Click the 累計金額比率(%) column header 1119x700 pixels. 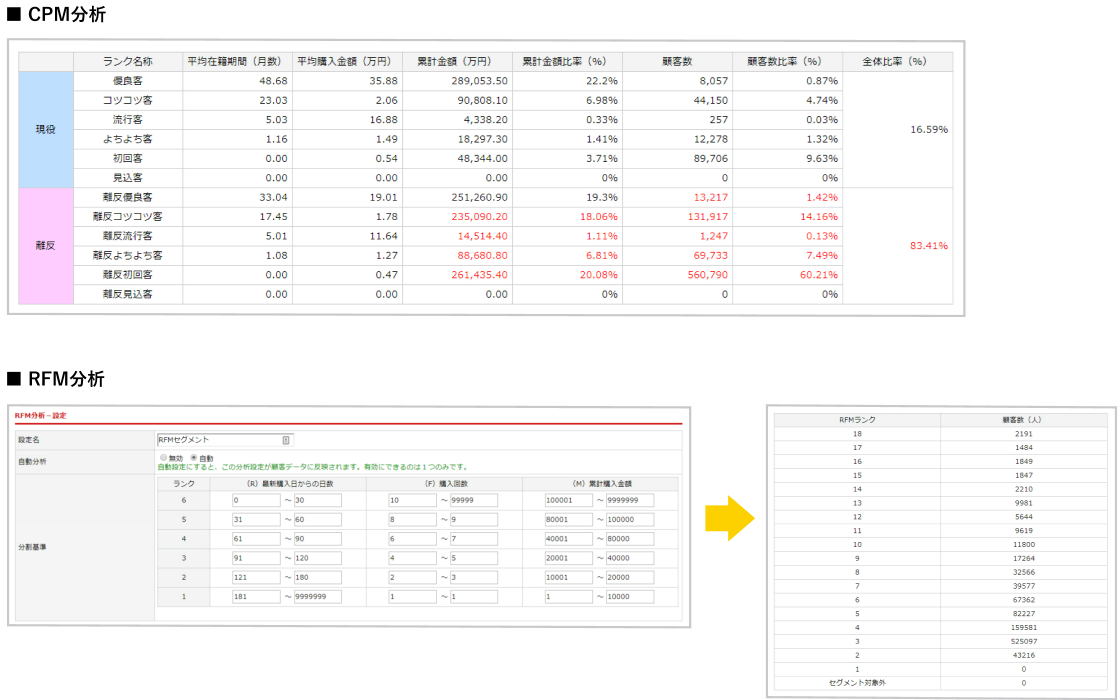pos(567,61)
